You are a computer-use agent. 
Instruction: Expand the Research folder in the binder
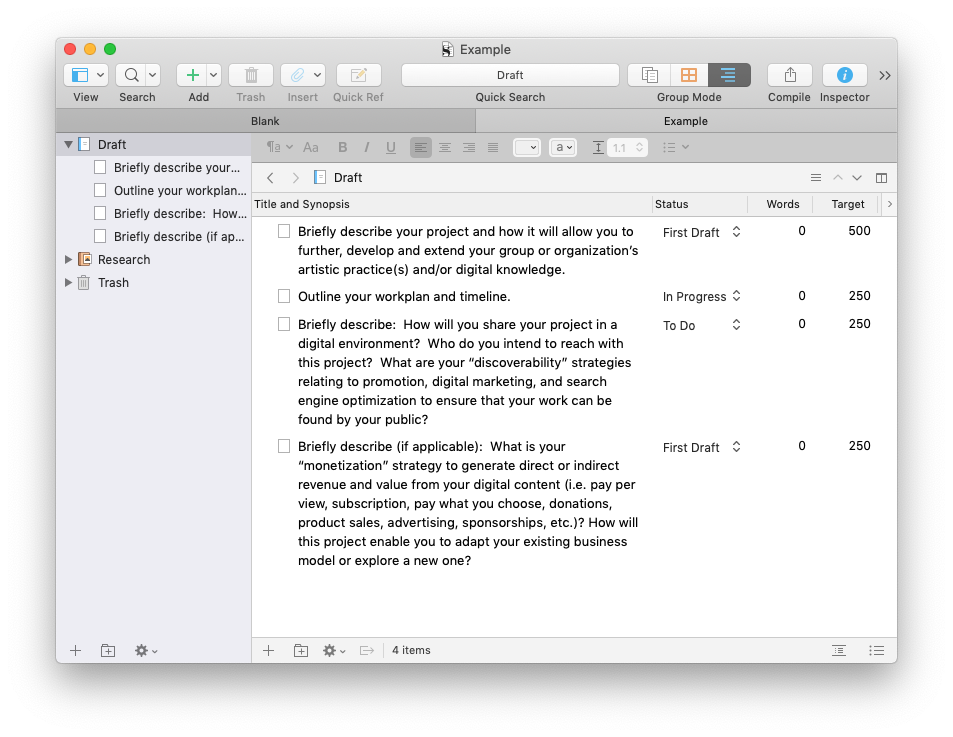click(68, 259)
